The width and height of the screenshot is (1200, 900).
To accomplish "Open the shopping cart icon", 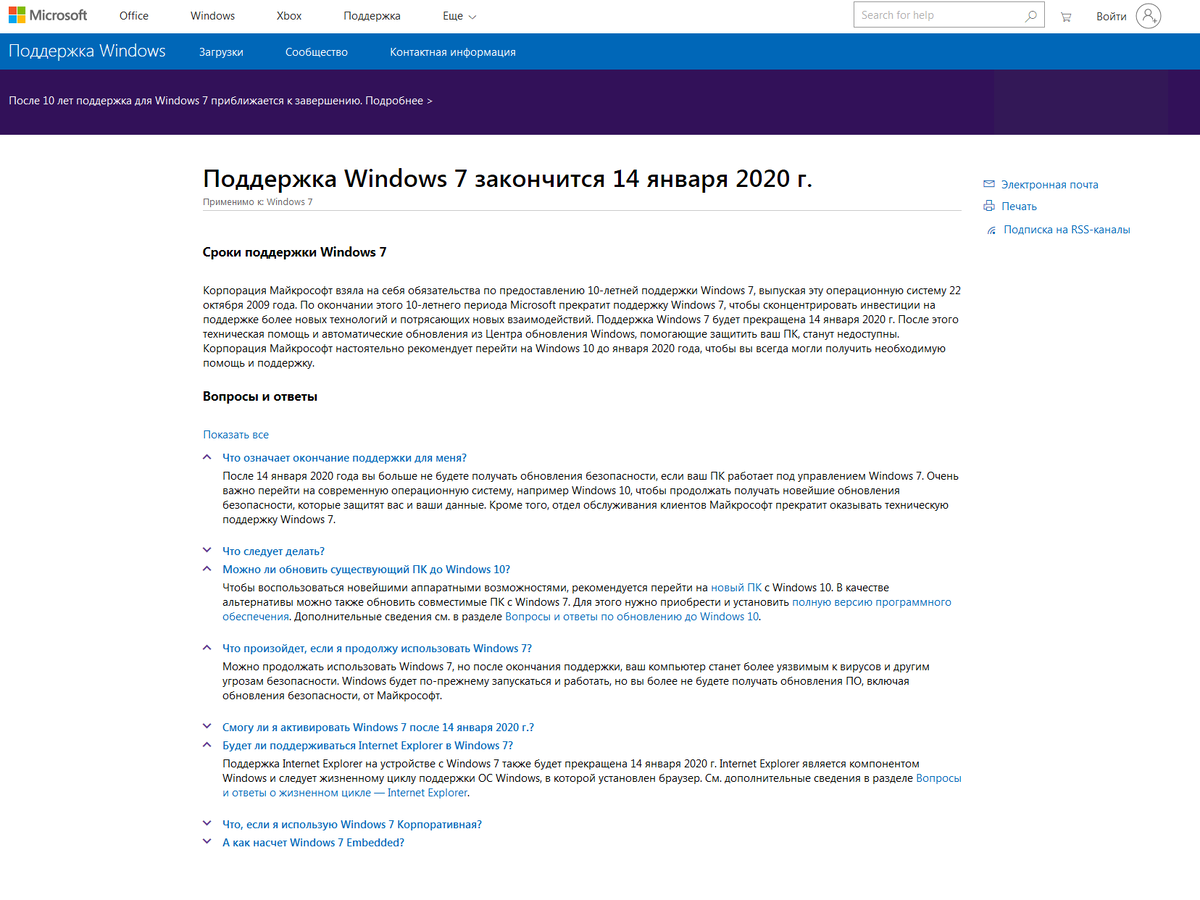I will click(x=1066, y=16).
